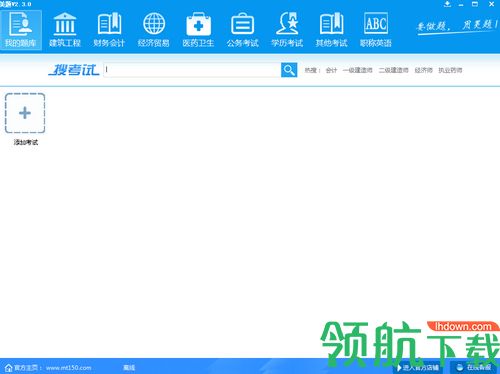Click hot search link 经济师
500x374 pixels.
423,70
